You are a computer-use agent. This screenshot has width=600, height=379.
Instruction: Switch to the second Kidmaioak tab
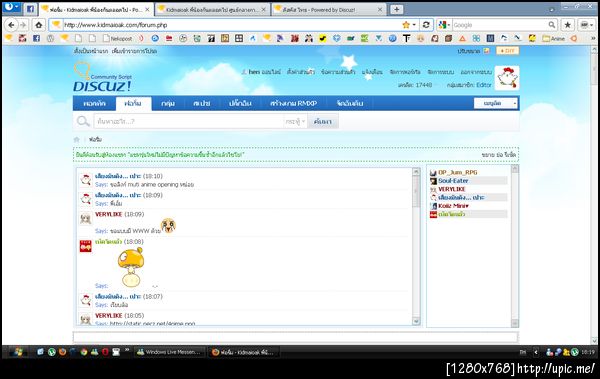coord(212,10)
